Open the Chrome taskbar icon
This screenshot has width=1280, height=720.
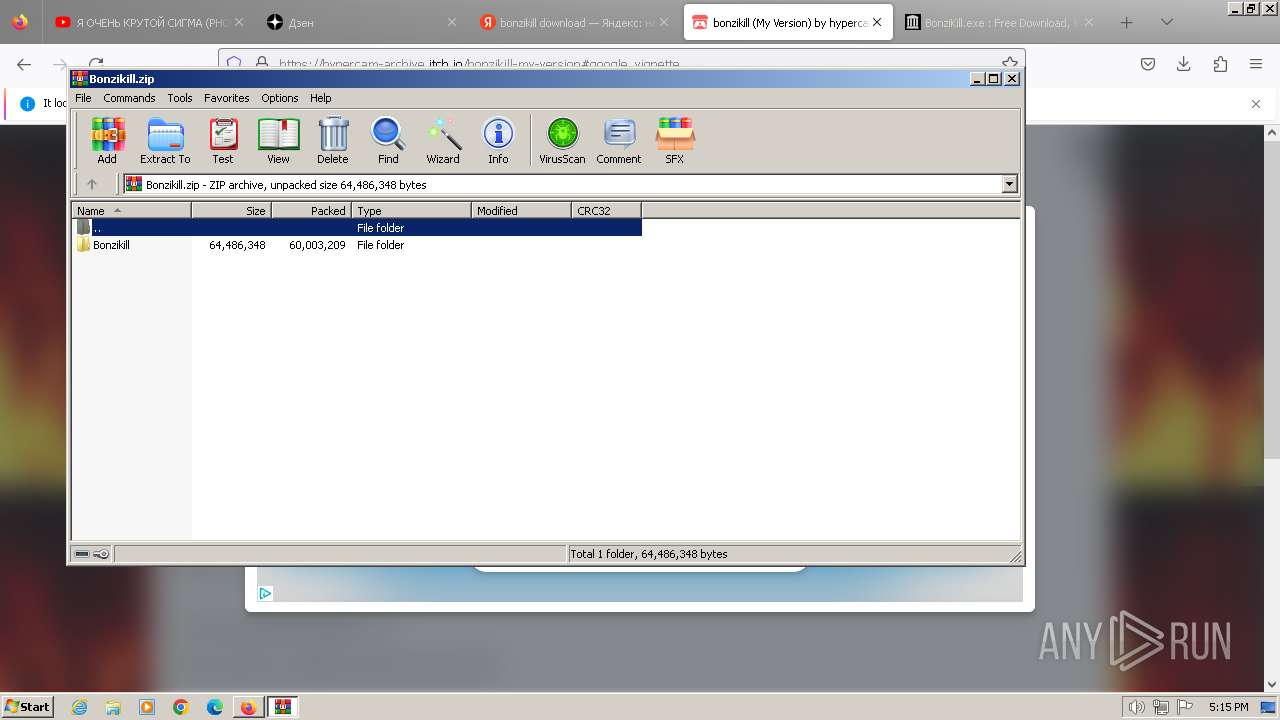[181, 707]
